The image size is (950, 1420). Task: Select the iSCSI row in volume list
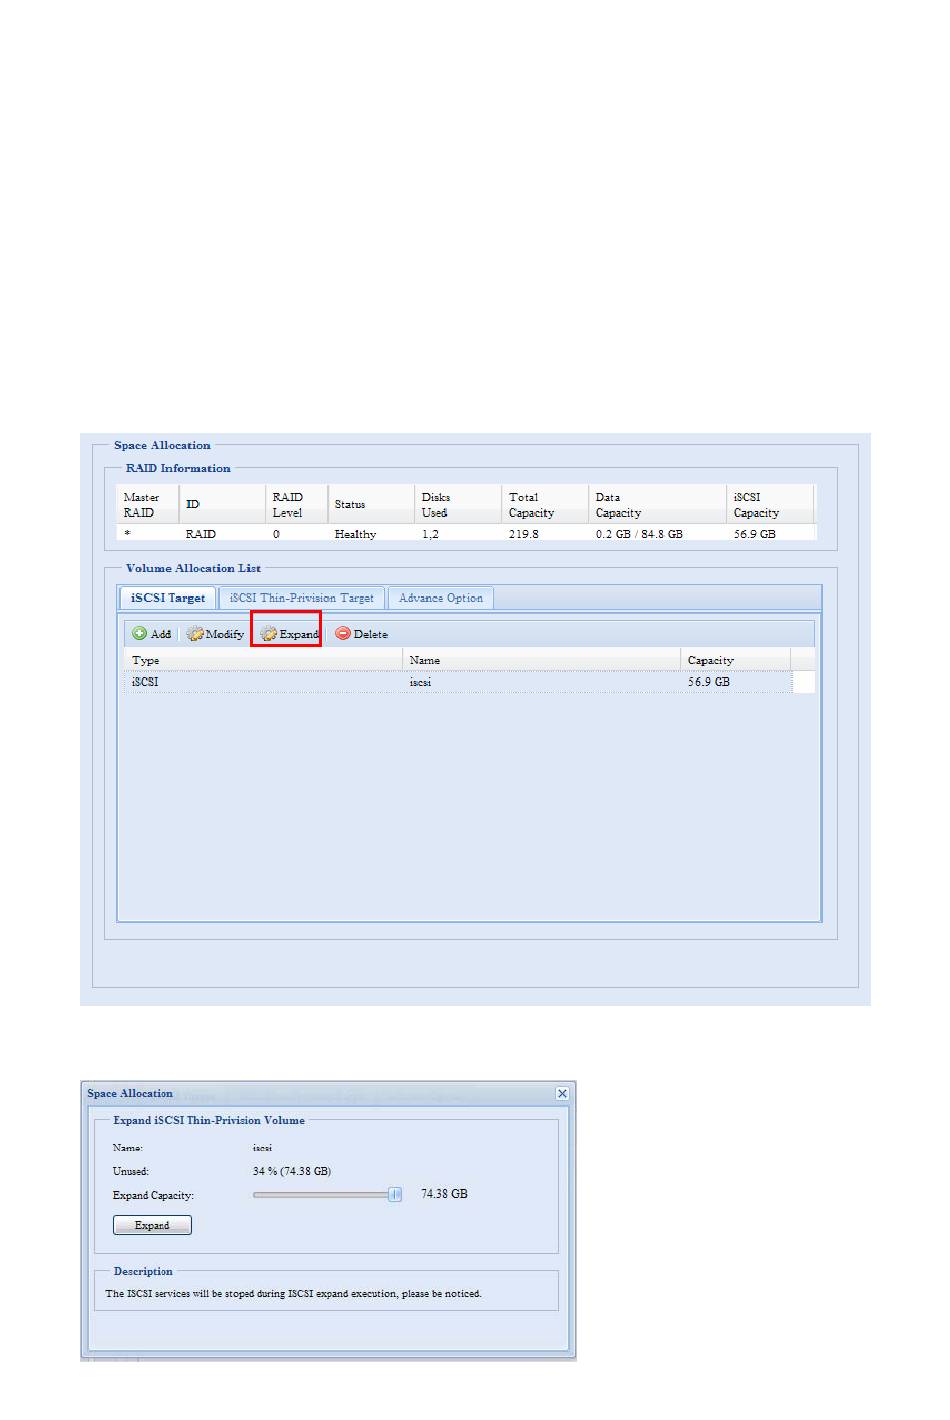click(468, 682)
